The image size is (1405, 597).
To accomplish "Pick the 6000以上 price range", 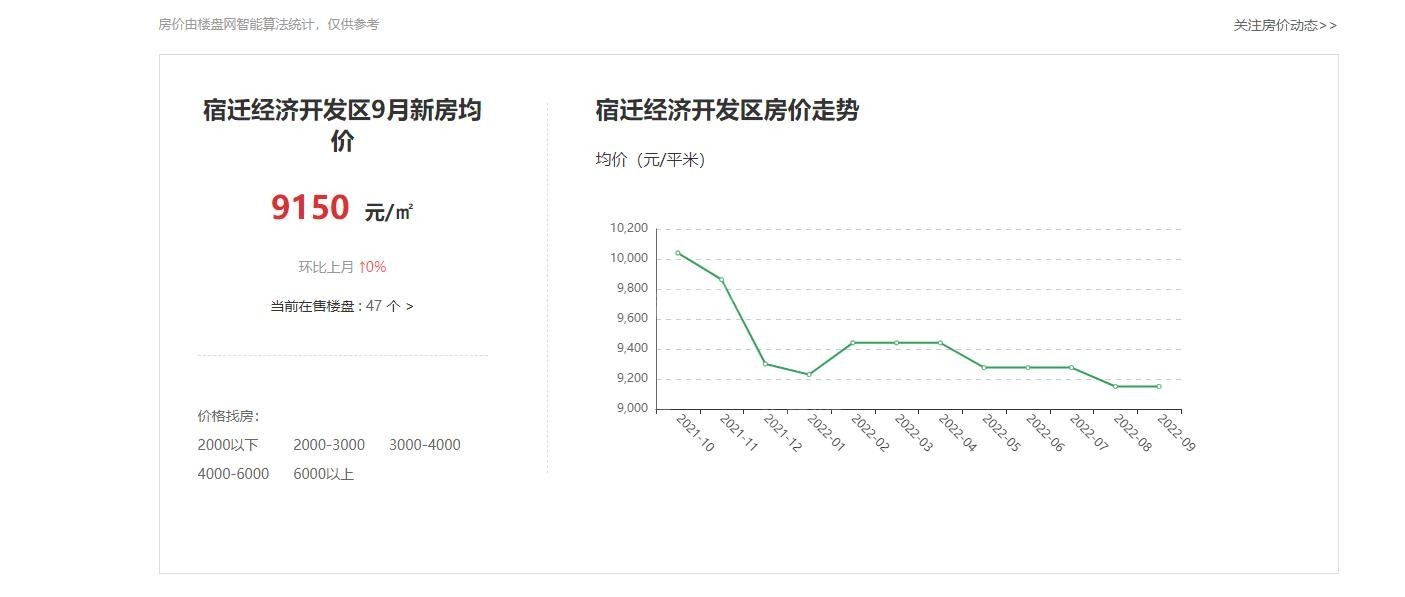I will [323, 474].
